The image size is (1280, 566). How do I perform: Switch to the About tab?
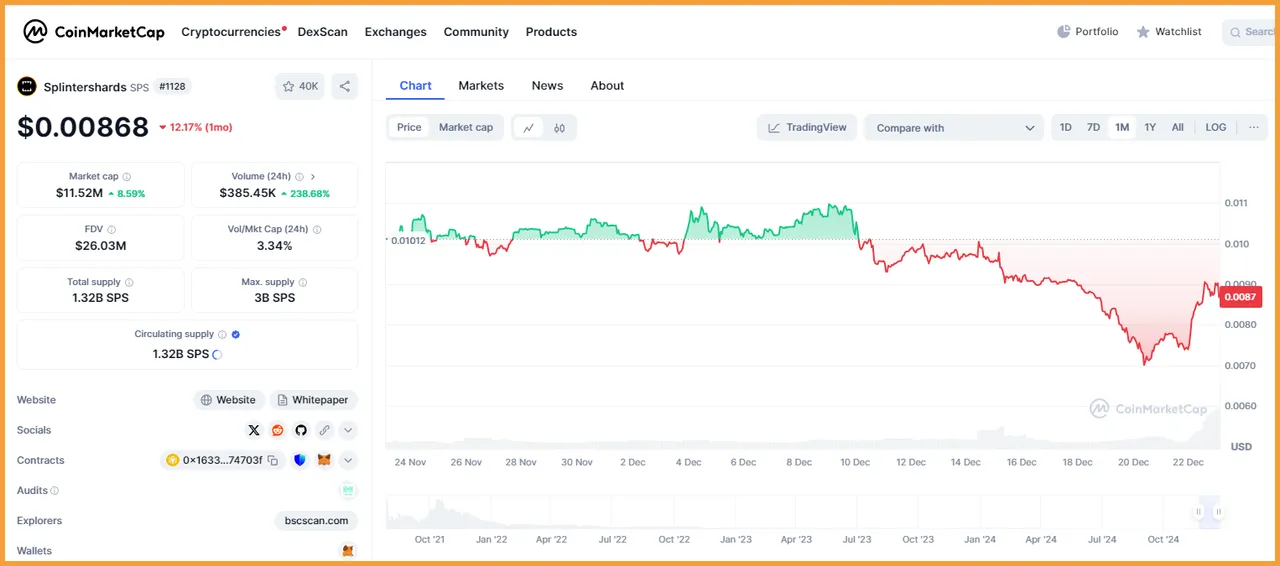pyautogui.click(x=607, y=86)
